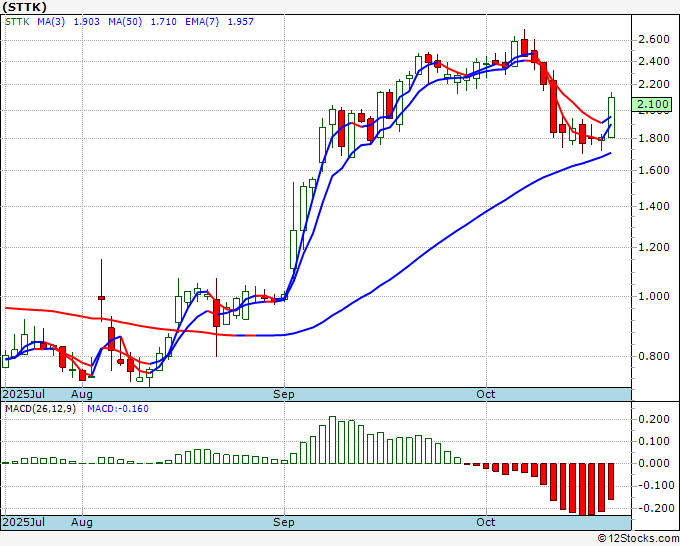The width and height of the screenshot is (680, 546).
Task: Click the Aug label on price chart axis
Action: point(82,394)
